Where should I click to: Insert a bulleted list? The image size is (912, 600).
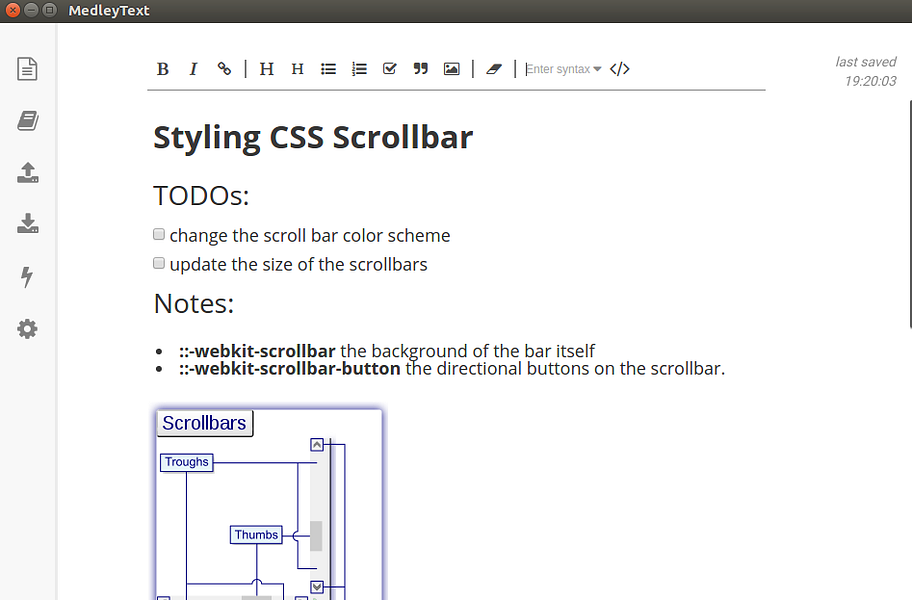pyautogui.click(x=328, y=69)
